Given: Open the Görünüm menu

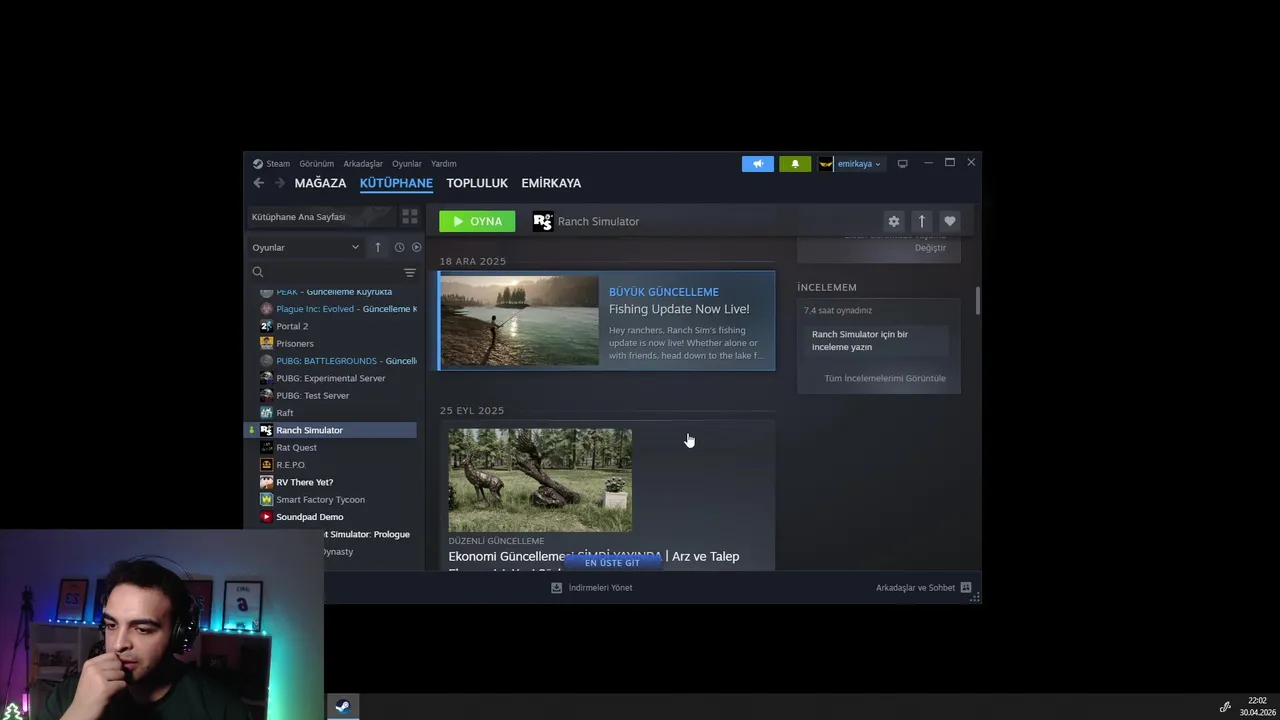Looking at the screenshot, I should point(317,164).
